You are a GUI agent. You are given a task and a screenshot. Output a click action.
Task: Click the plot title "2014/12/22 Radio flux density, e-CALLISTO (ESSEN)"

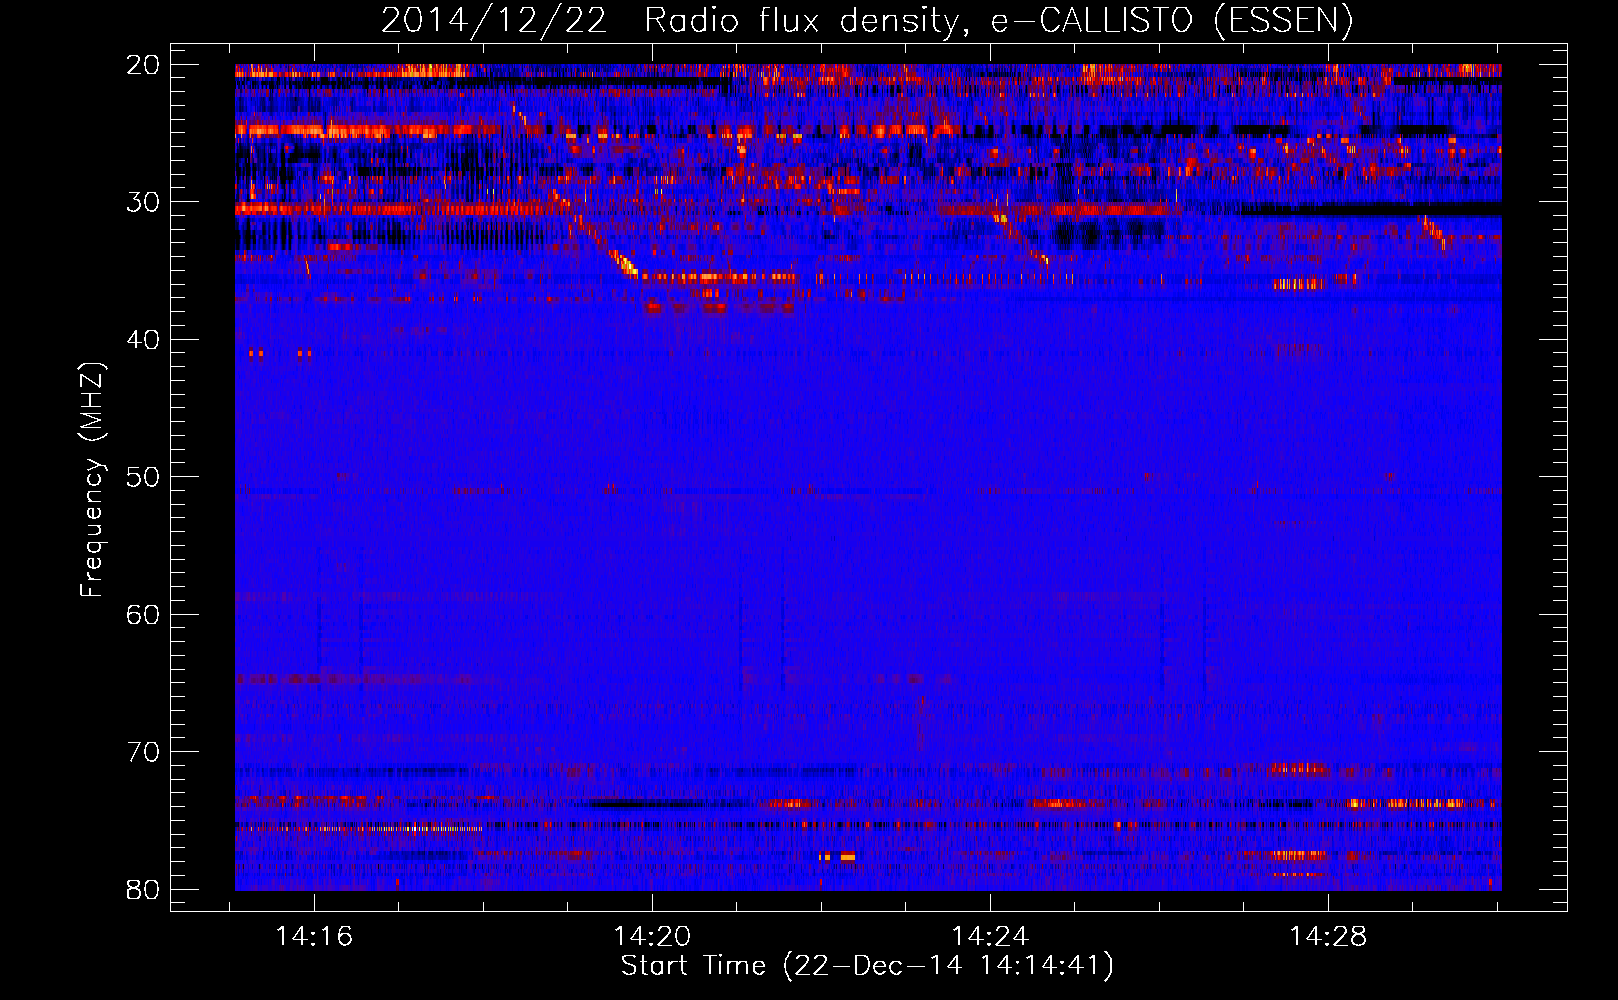(x=867, y=20)
